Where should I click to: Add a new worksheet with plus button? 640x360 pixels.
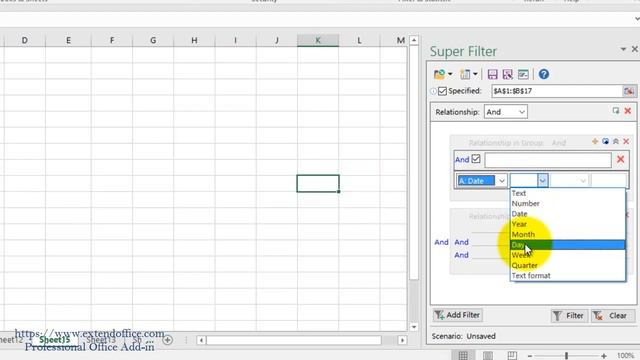click(x=167, y=340)
